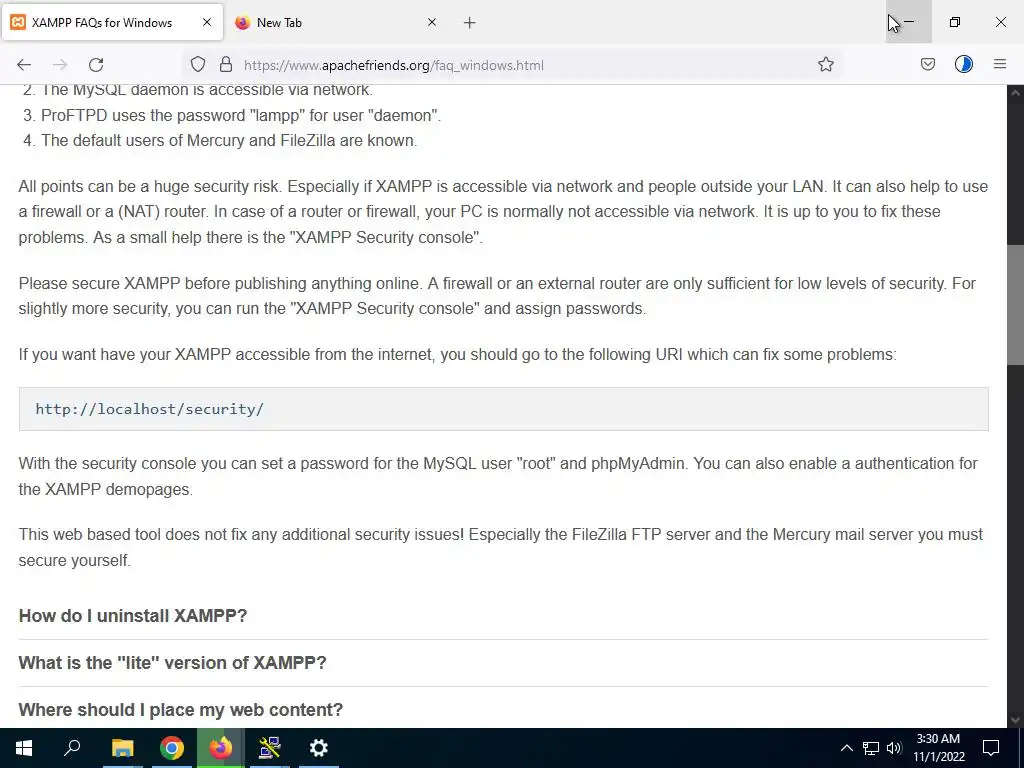Close the New Tab tab
The height and width of the screenshot is (768, 1024).
click(x=432, y=22)
